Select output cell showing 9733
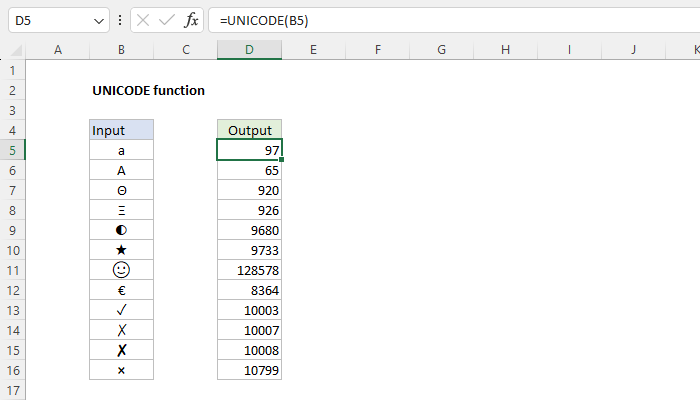Screen dimensions: 700x400 click(250, 250)
